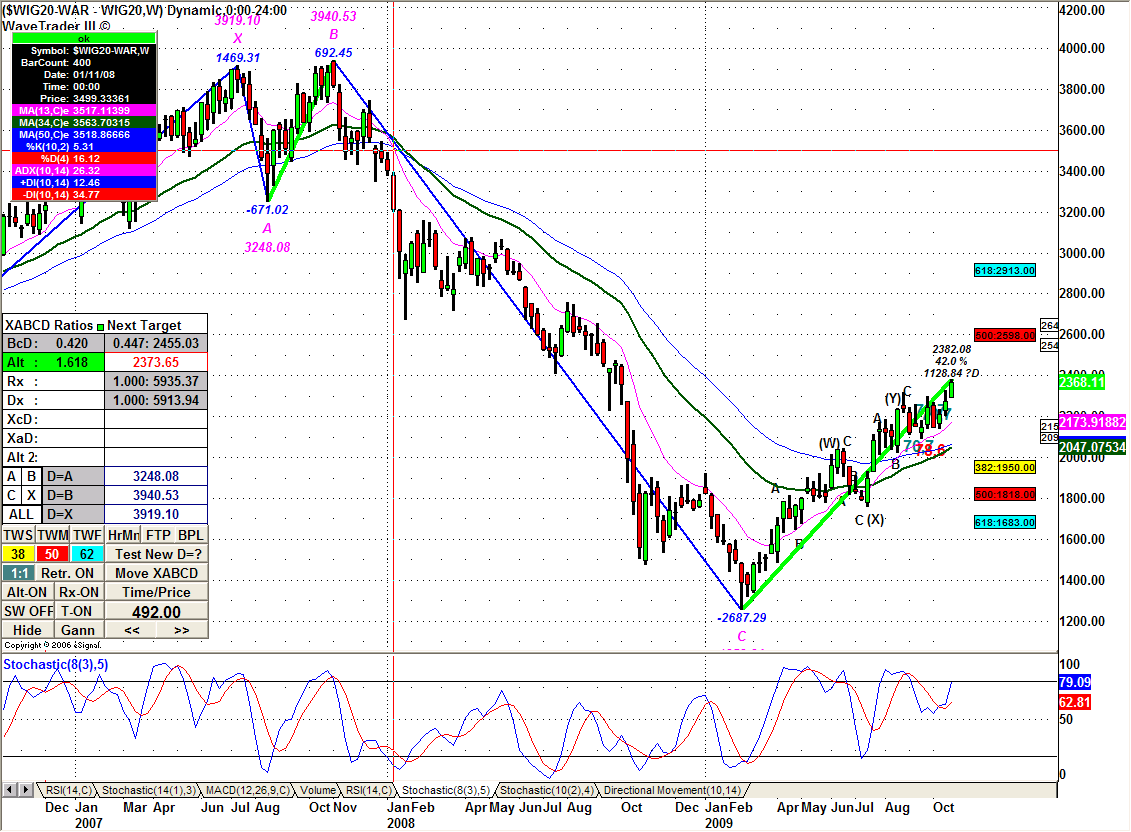Click the A point selector box
The width and height of the screenshot is (1131, 832).
[11, 477]
